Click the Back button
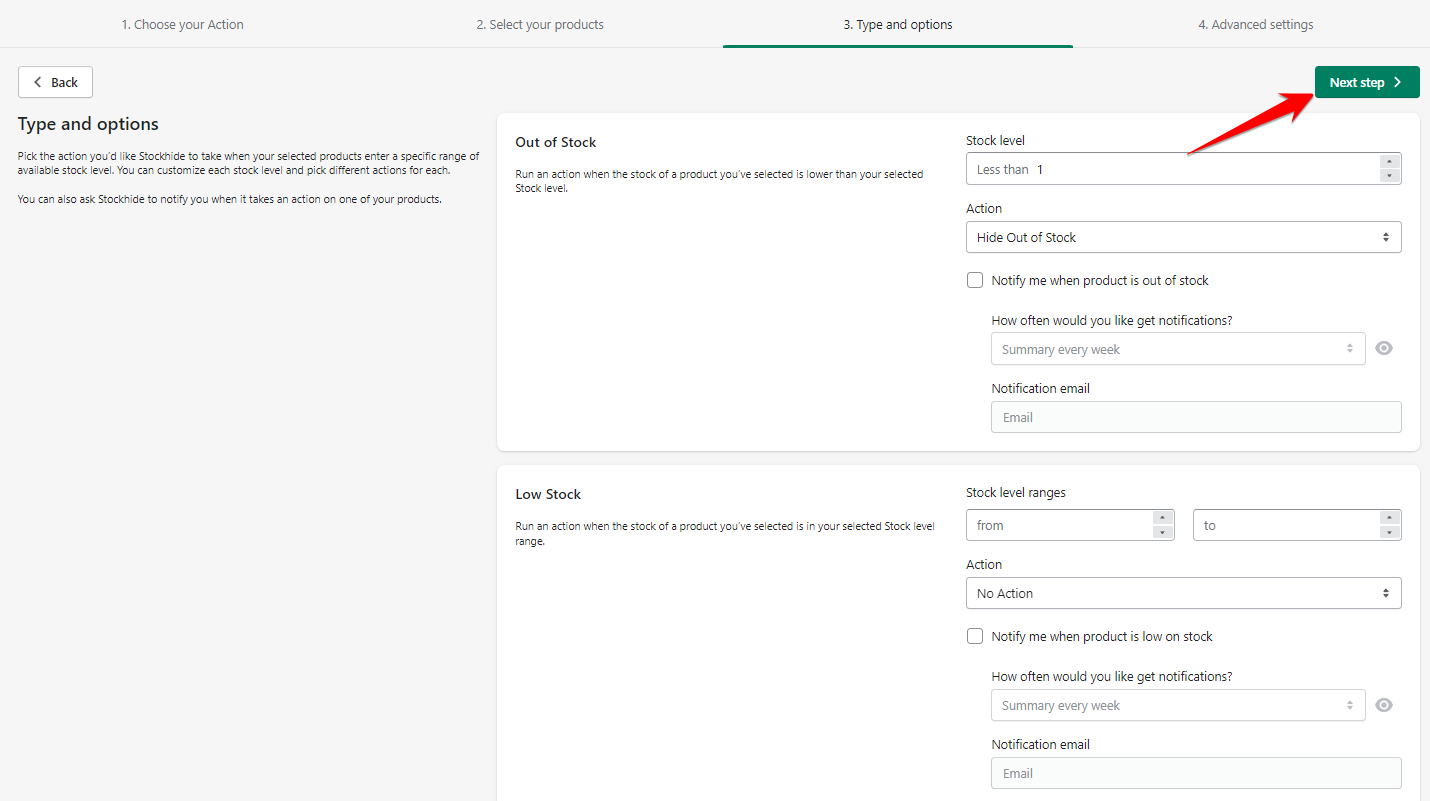The width and height of the screenshot is (1430, 801). [55, 83]
